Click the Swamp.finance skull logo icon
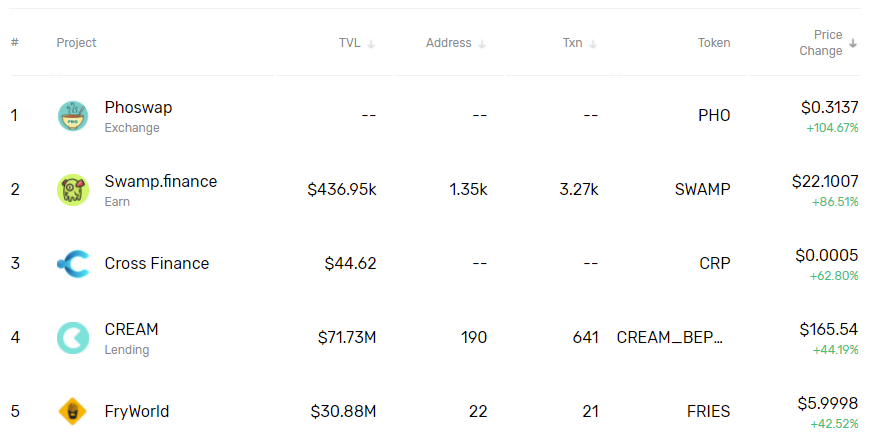Image resolution: width=880 pixels, height=440 pixels. [x=73, y=190]
